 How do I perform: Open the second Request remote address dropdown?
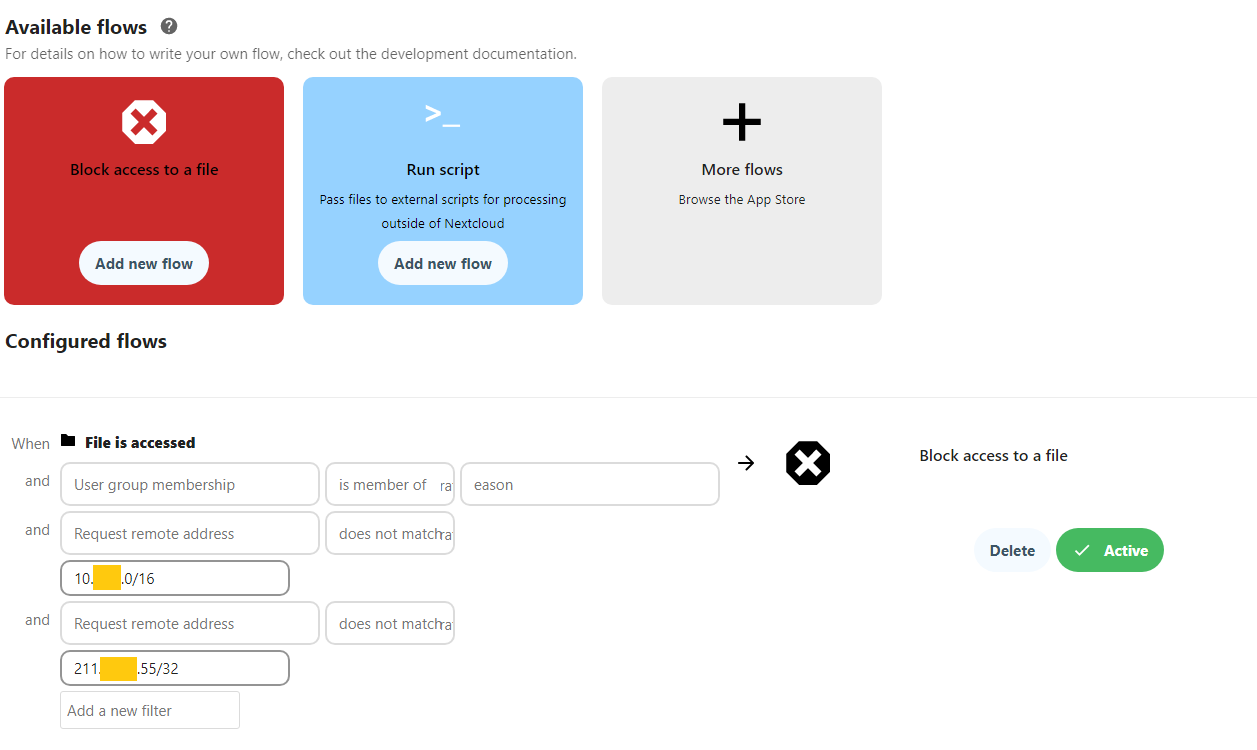pos(189,622)
